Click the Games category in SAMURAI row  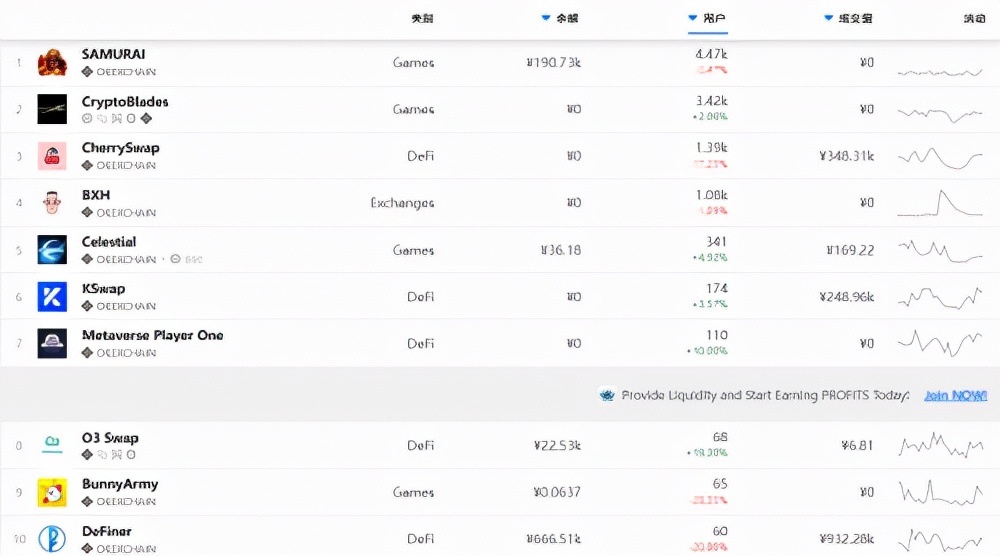(x=413, y=62)
